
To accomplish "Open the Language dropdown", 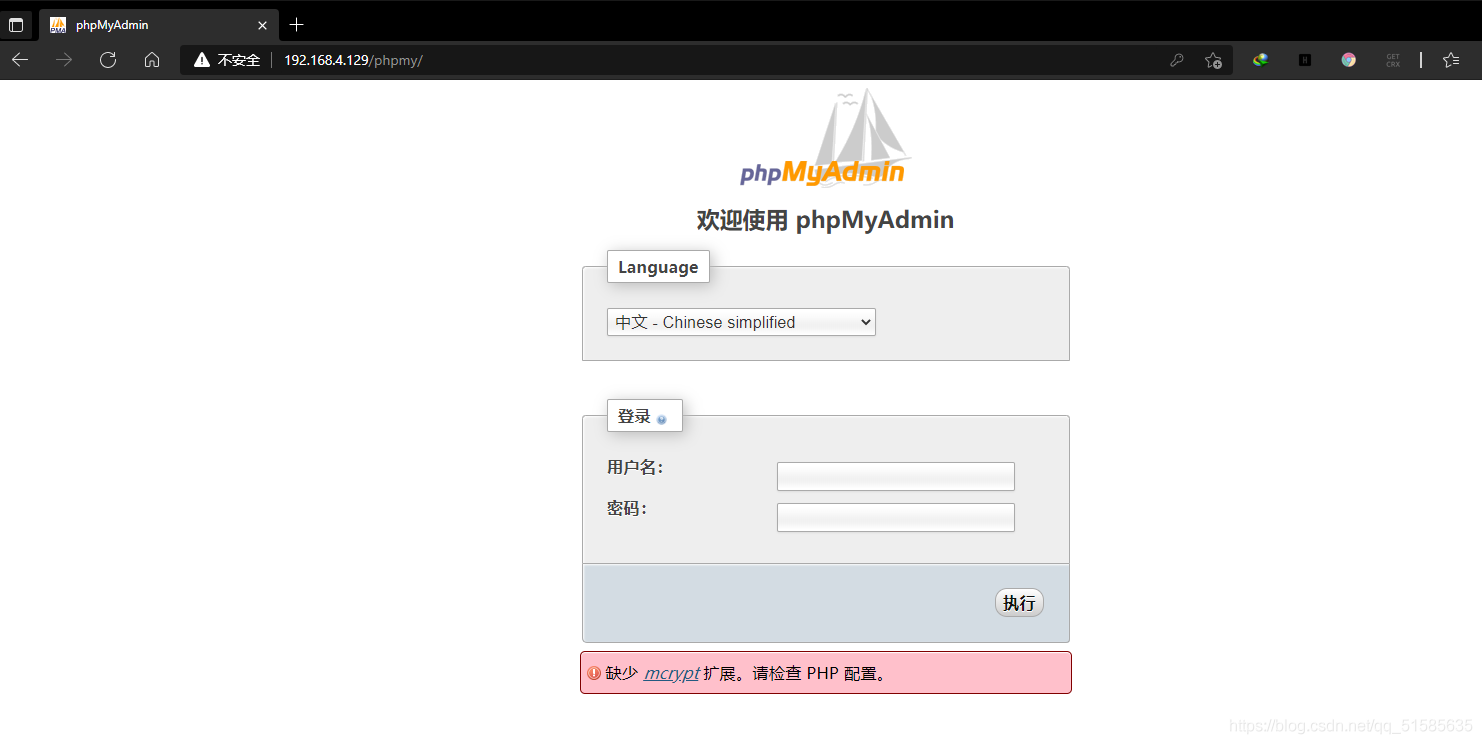I will [x=741, y=322].
